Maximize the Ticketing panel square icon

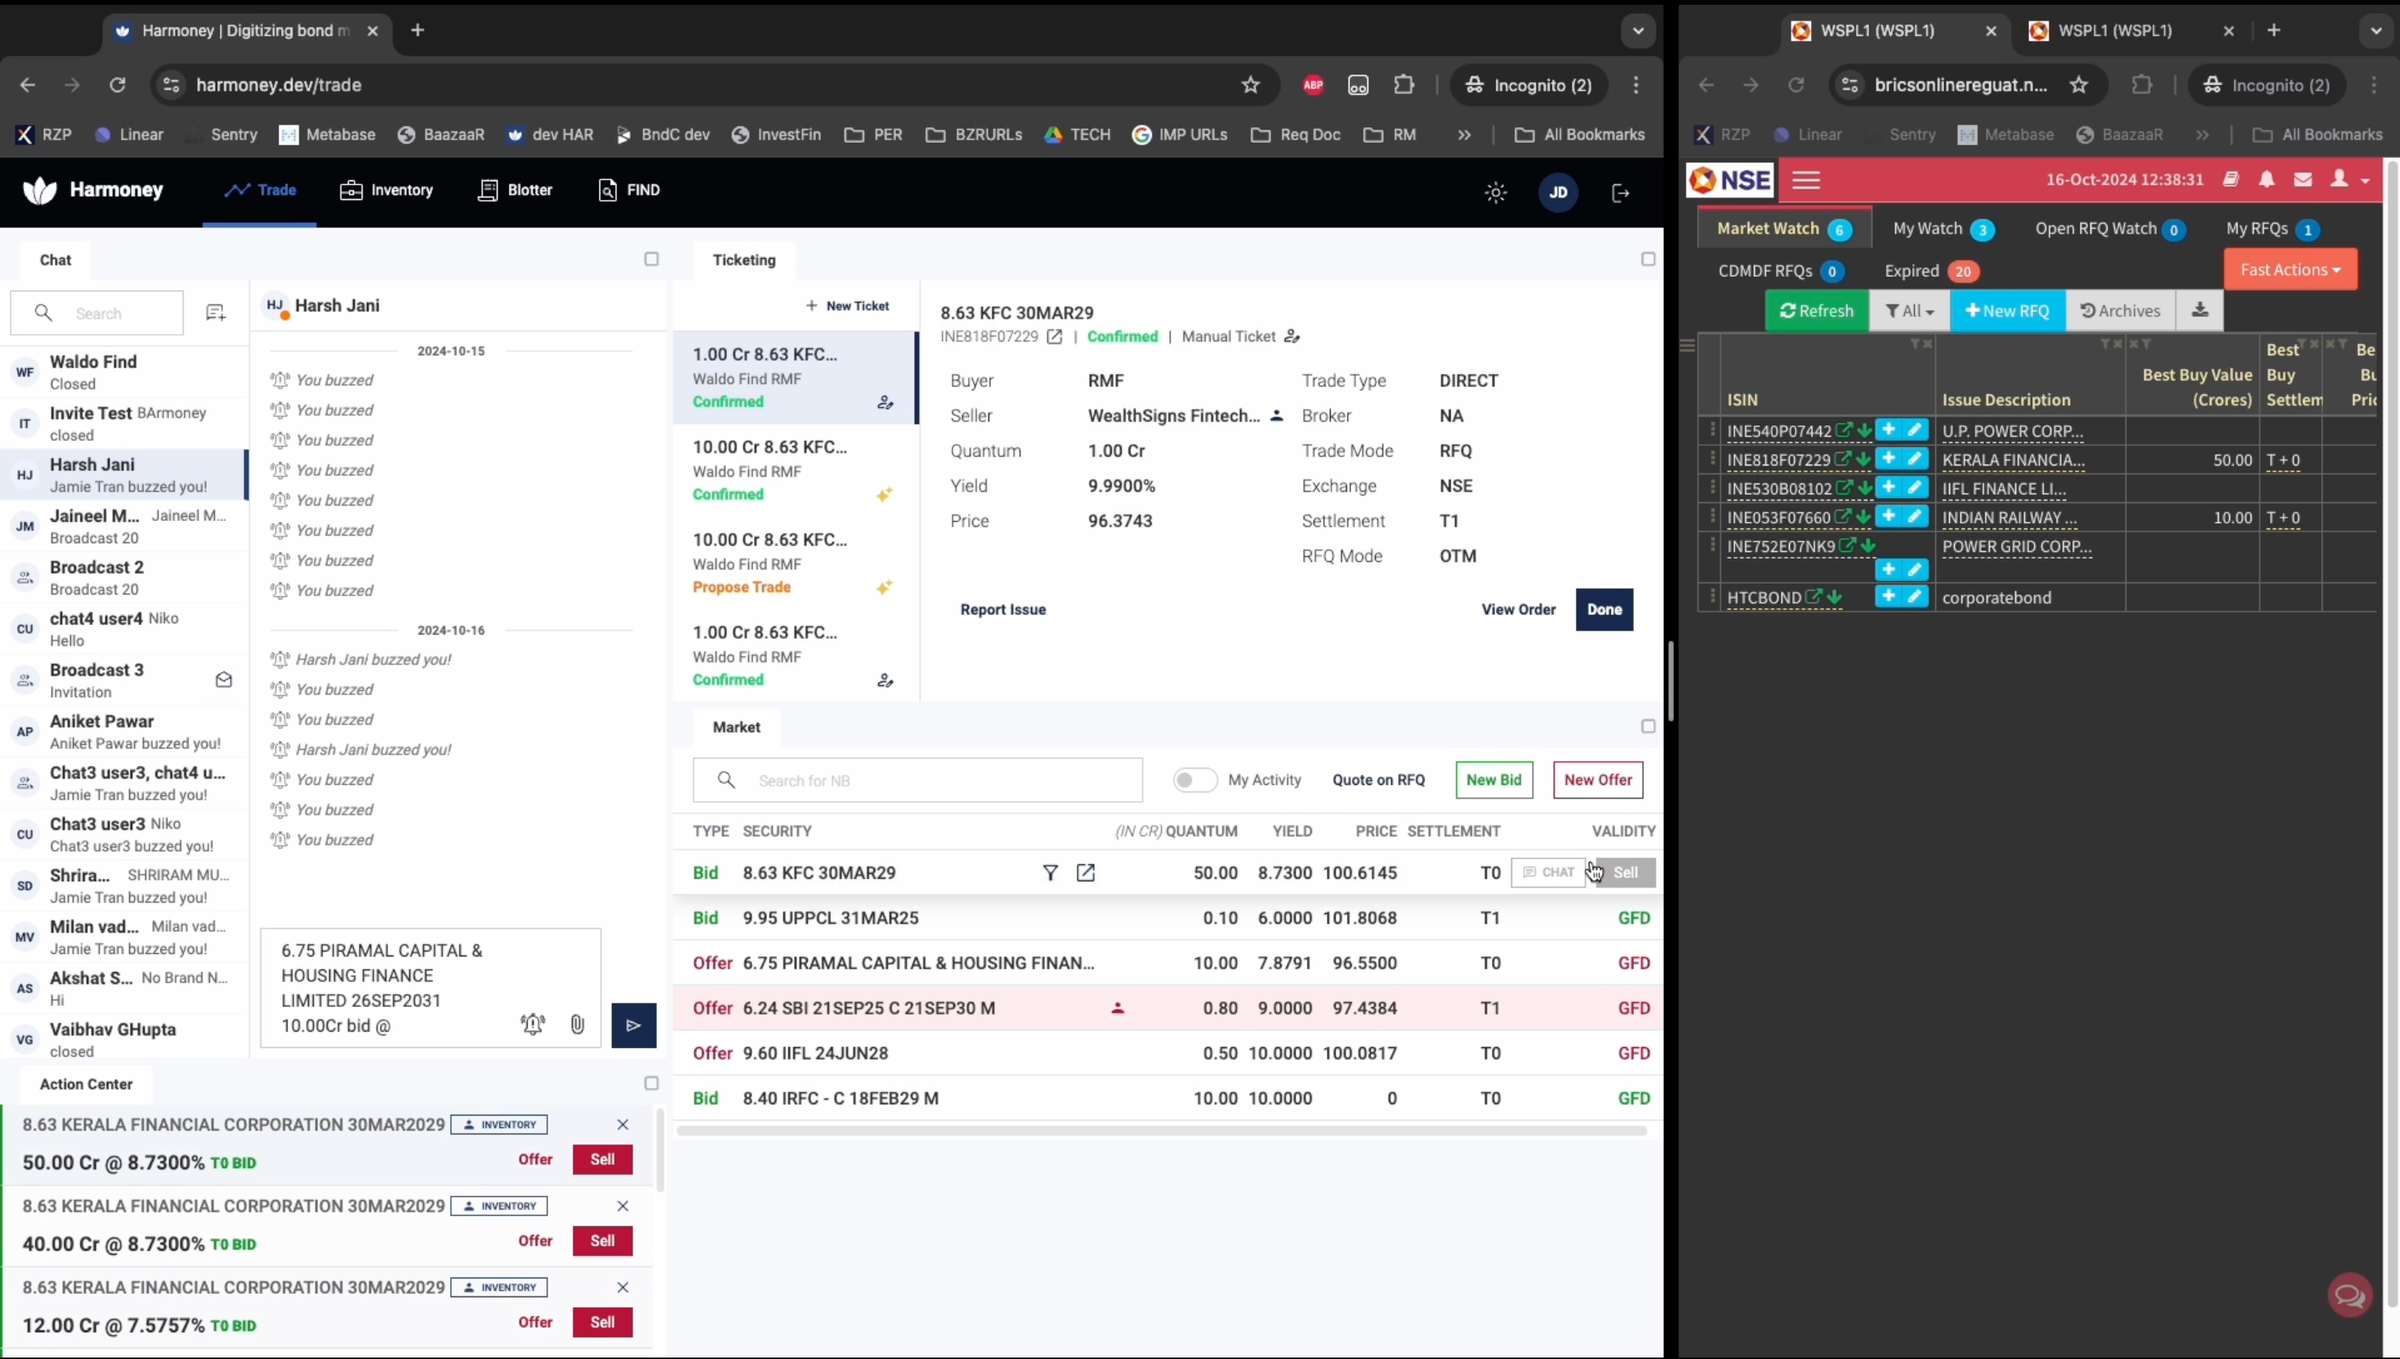(x=1648, y=259)
